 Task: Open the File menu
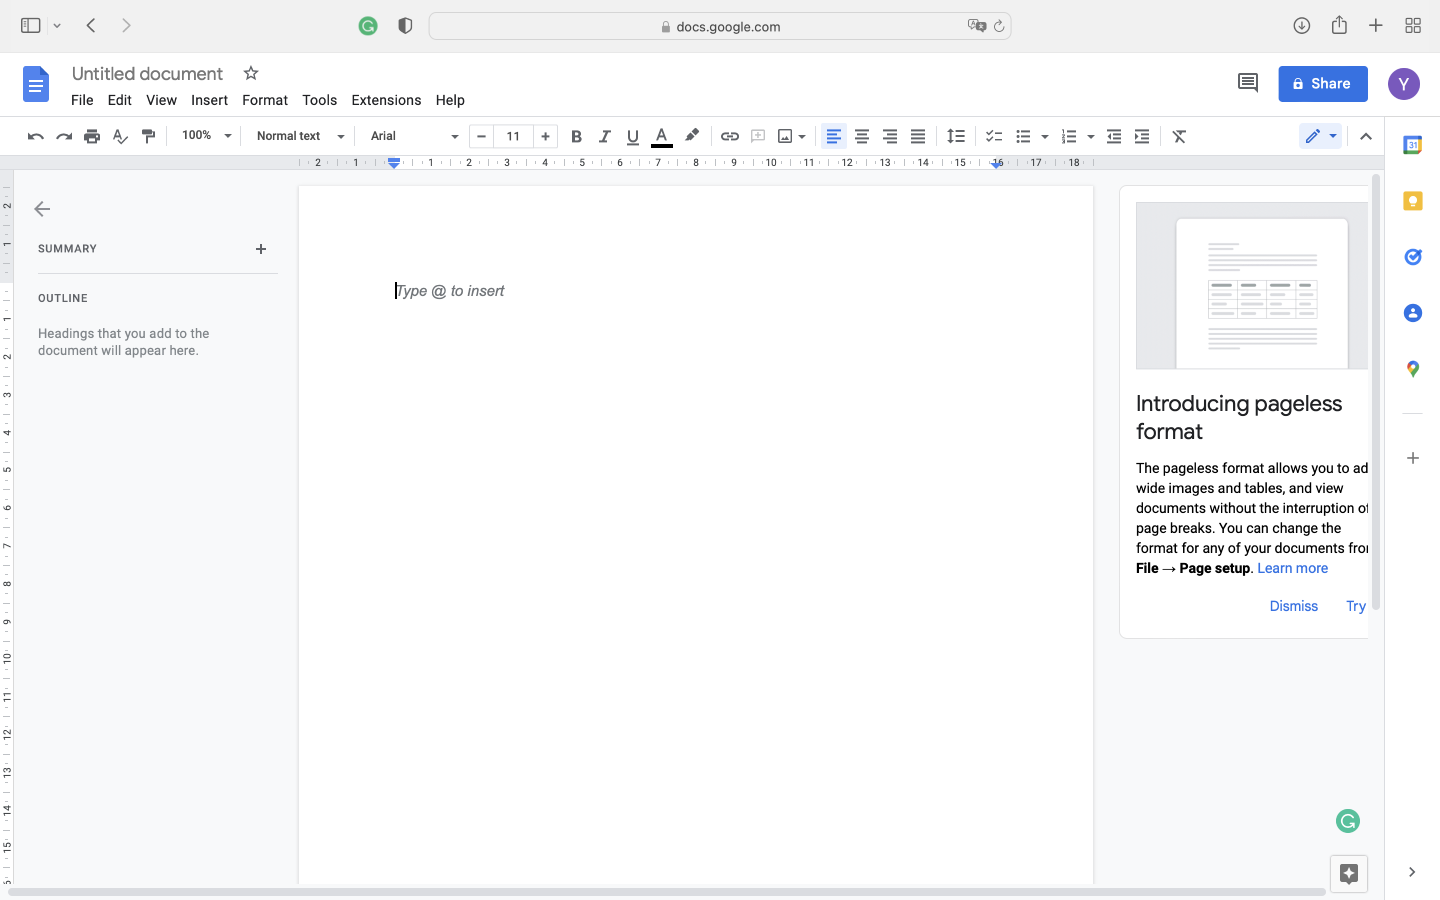click(x=82, y=100)
